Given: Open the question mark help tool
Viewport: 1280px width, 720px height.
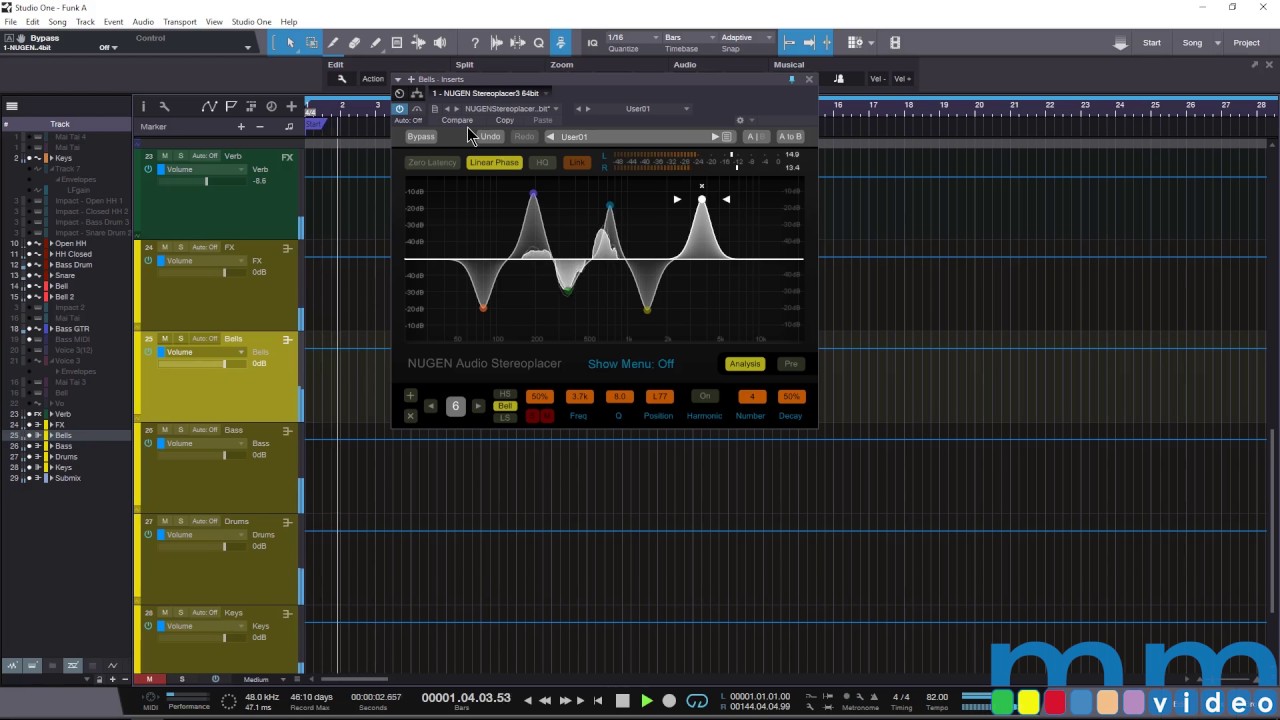Looking at the screenshot, I should coord(475,43).
